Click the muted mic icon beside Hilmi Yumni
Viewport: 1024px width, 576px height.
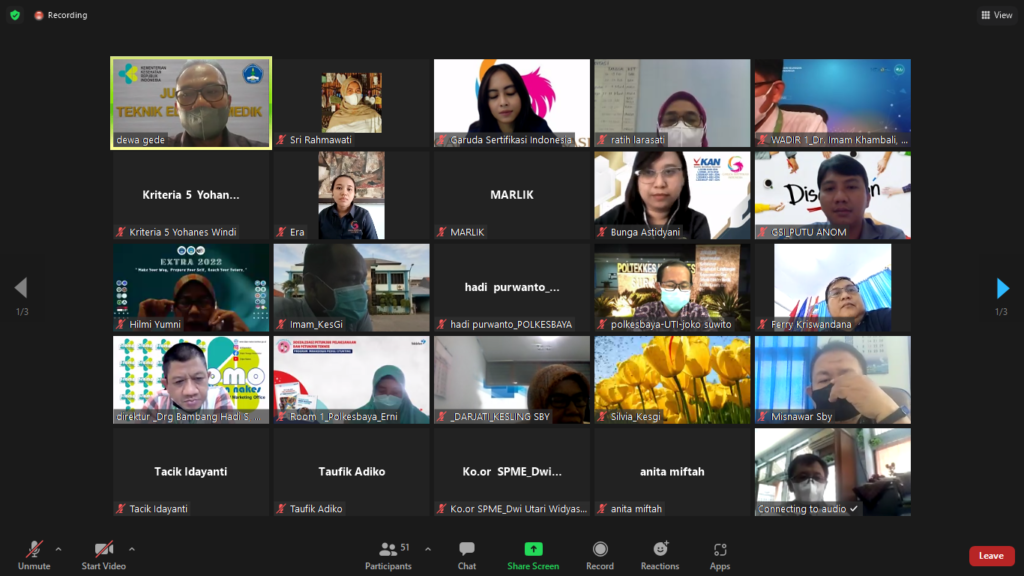click(121, 324)
